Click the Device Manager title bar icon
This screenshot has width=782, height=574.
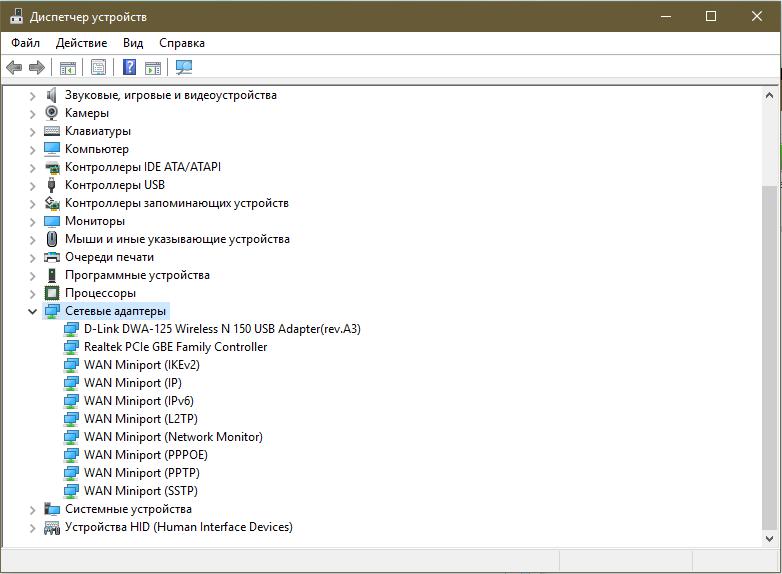click(16, 16)
